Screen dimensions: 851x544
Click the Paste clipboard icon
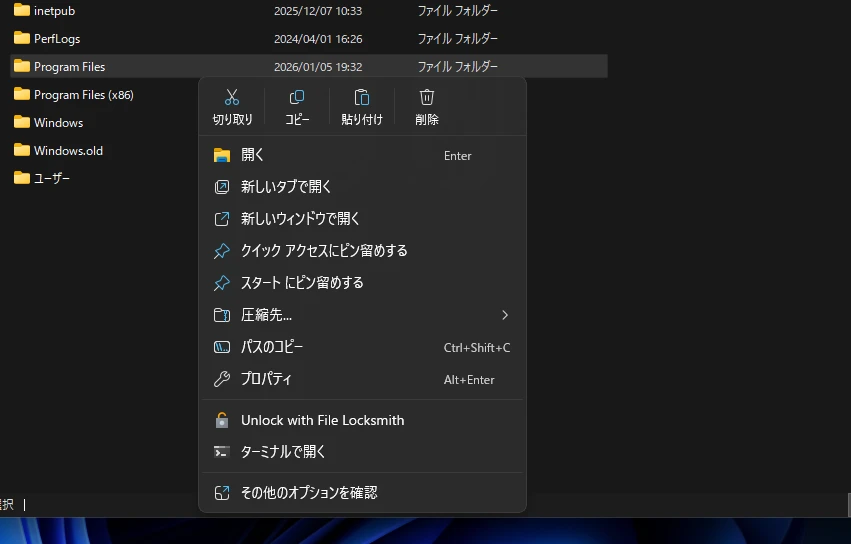pos(362,98)
